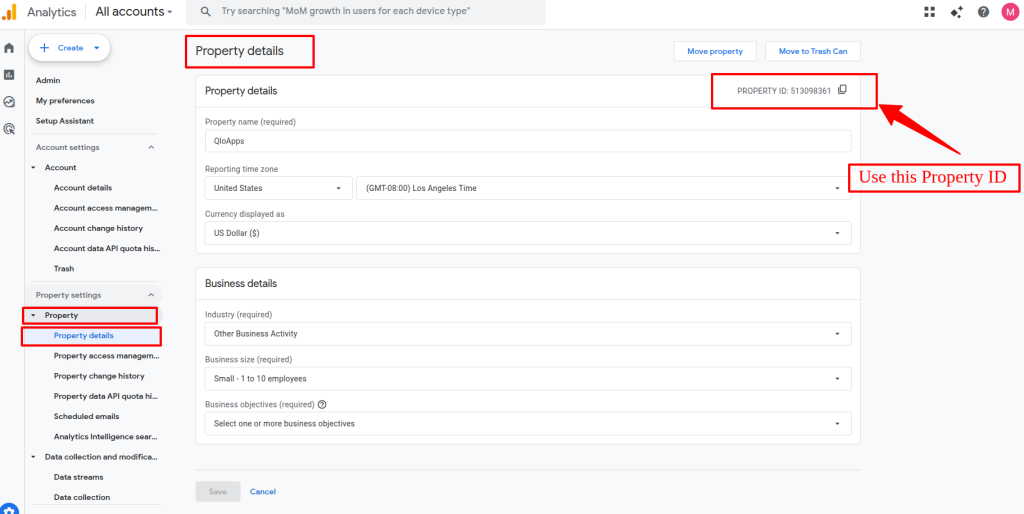Click the Property name input field
This screenshot has width=1024, height=514.
527,141
